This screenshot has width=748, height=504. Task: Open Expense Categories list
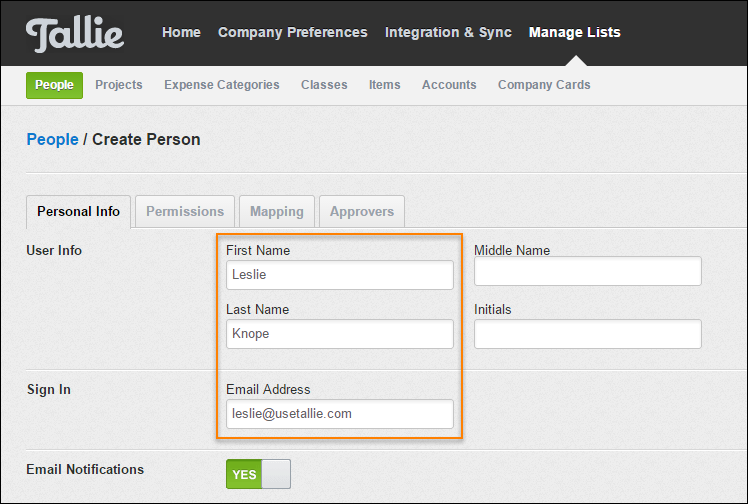tap(222, 84)
